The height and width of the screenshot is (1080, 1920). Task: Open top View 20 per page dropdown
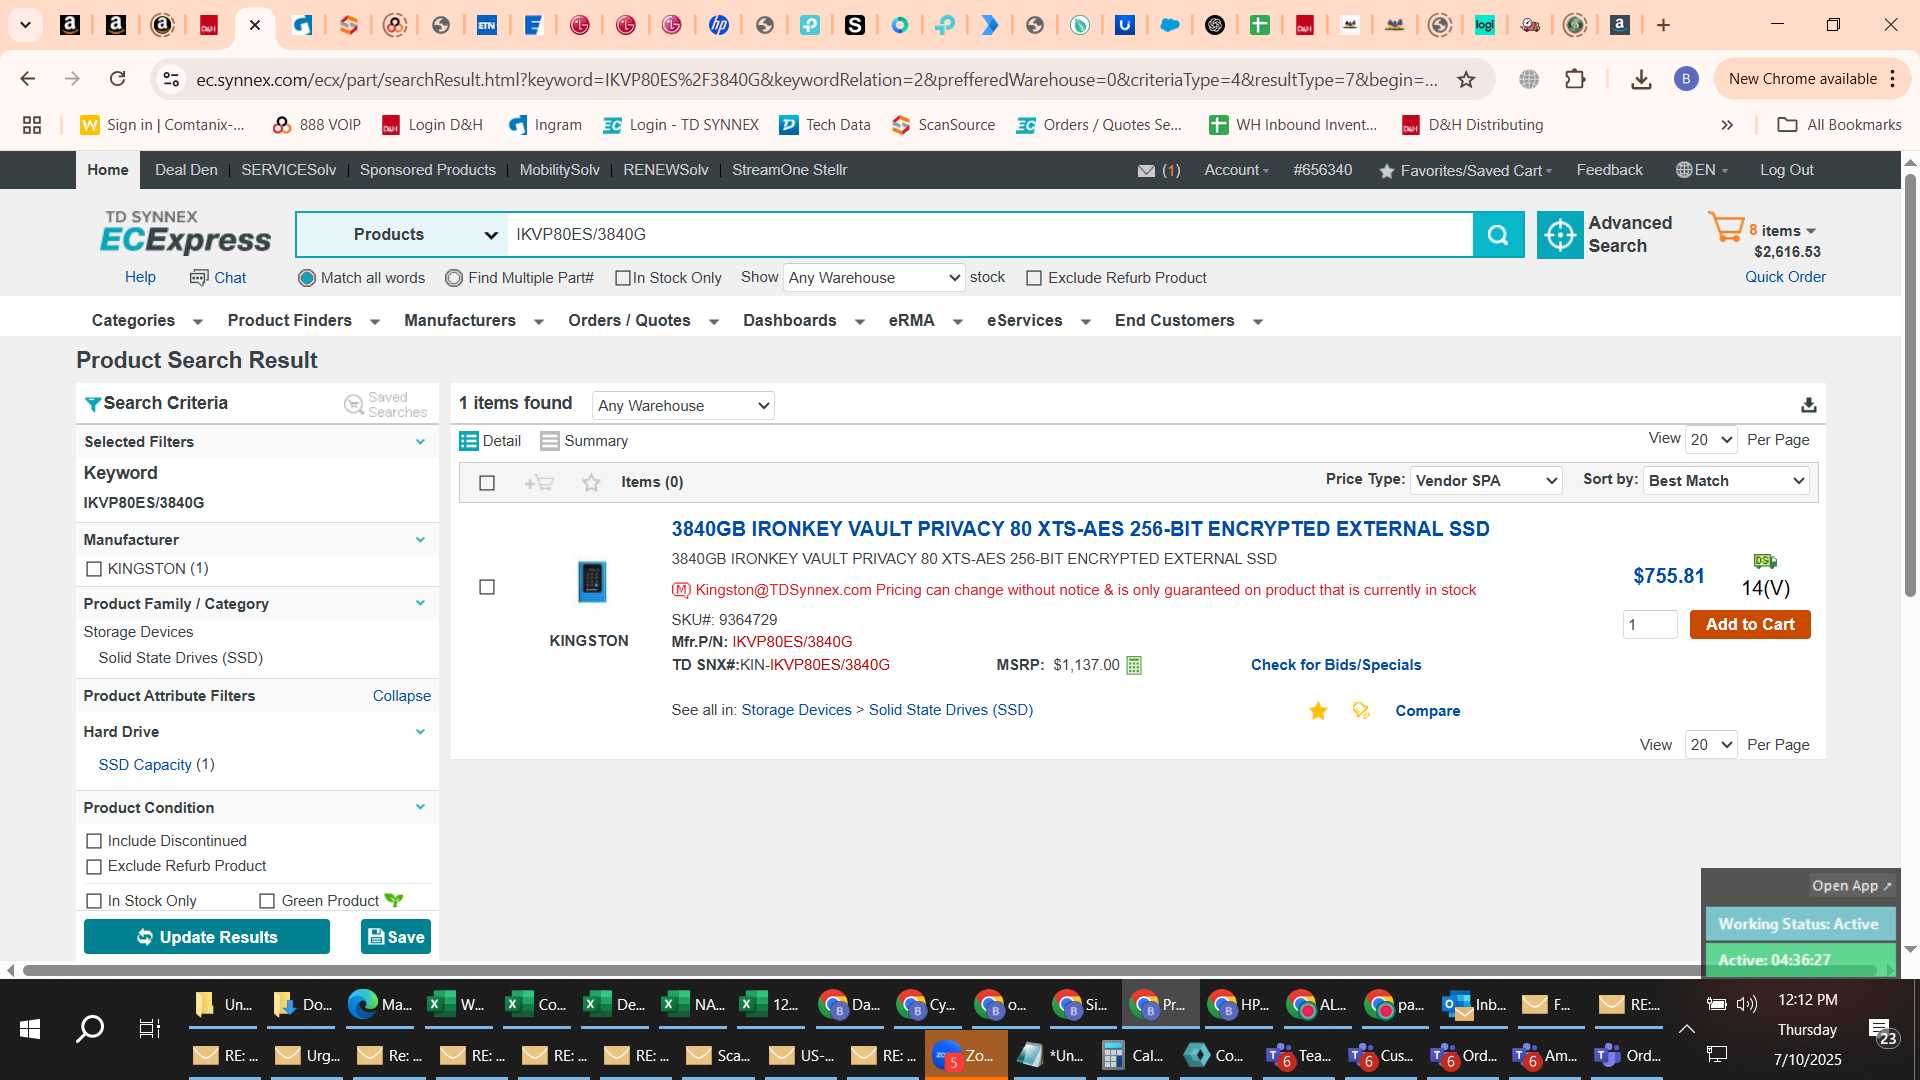[1711, 440]
